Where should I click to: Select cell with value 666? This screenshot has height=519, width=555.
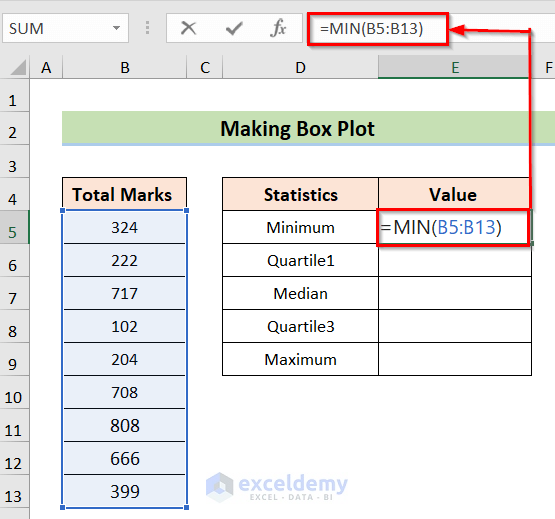point(125,458)
